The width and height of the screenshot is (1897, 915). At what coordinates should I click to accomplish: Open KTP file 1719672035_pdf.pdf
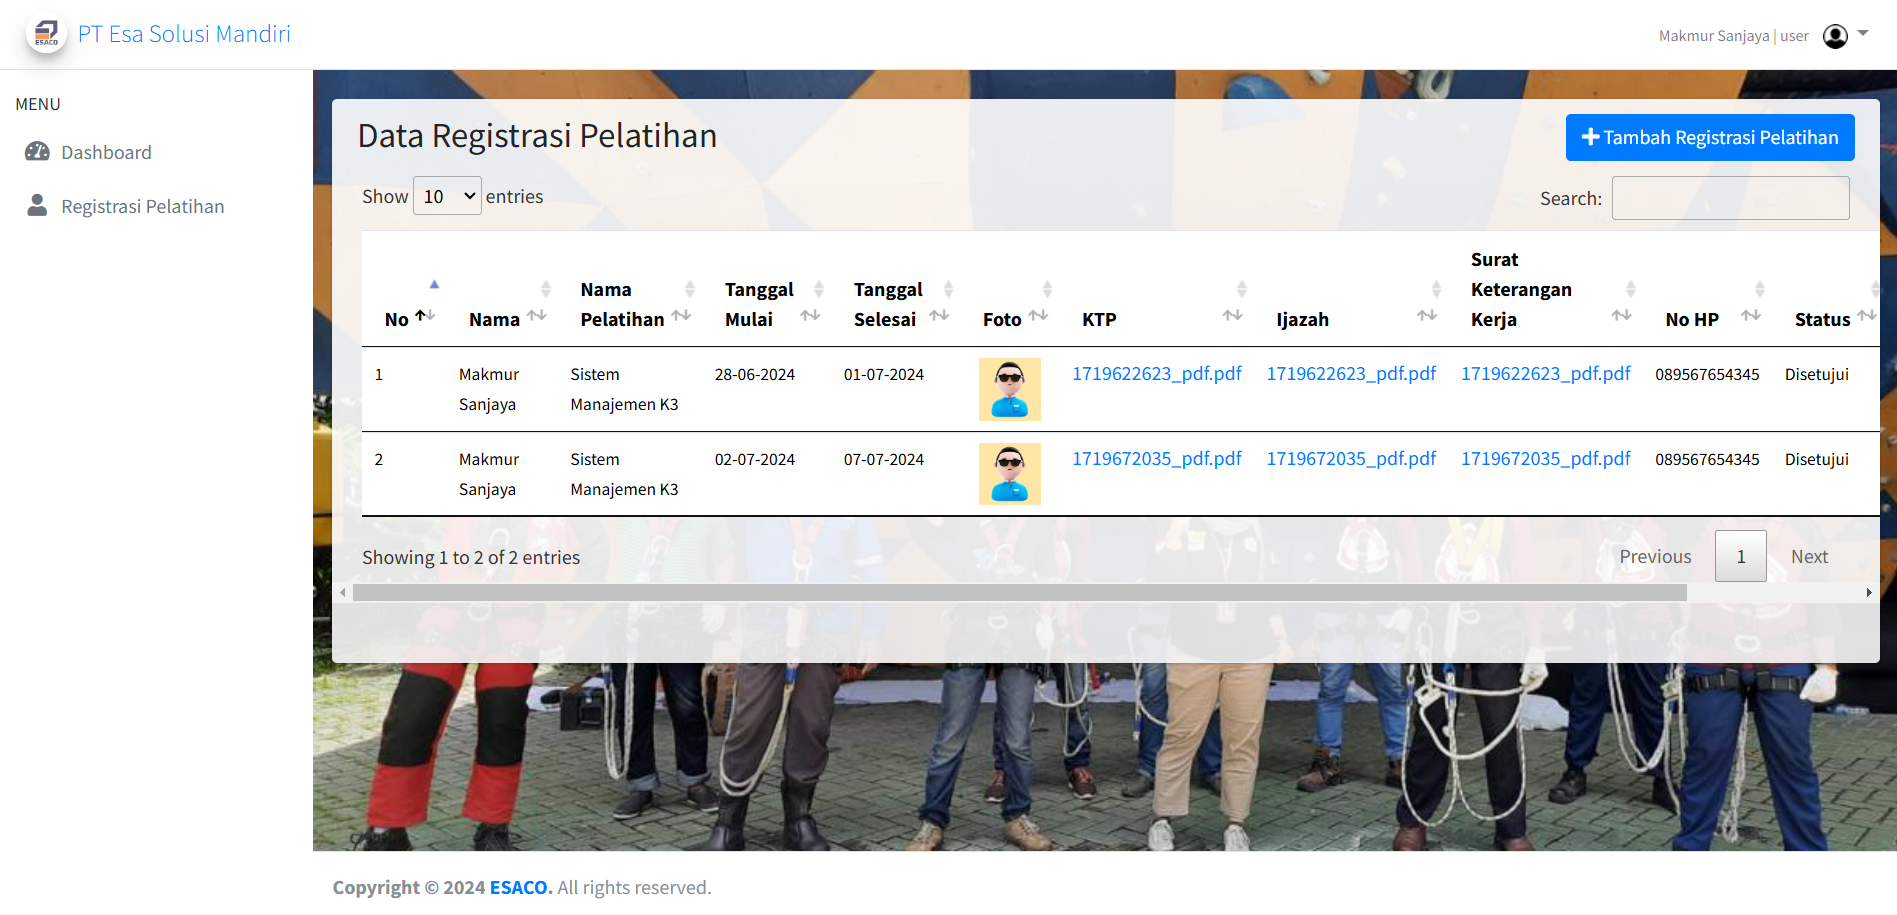[1157, 458]
